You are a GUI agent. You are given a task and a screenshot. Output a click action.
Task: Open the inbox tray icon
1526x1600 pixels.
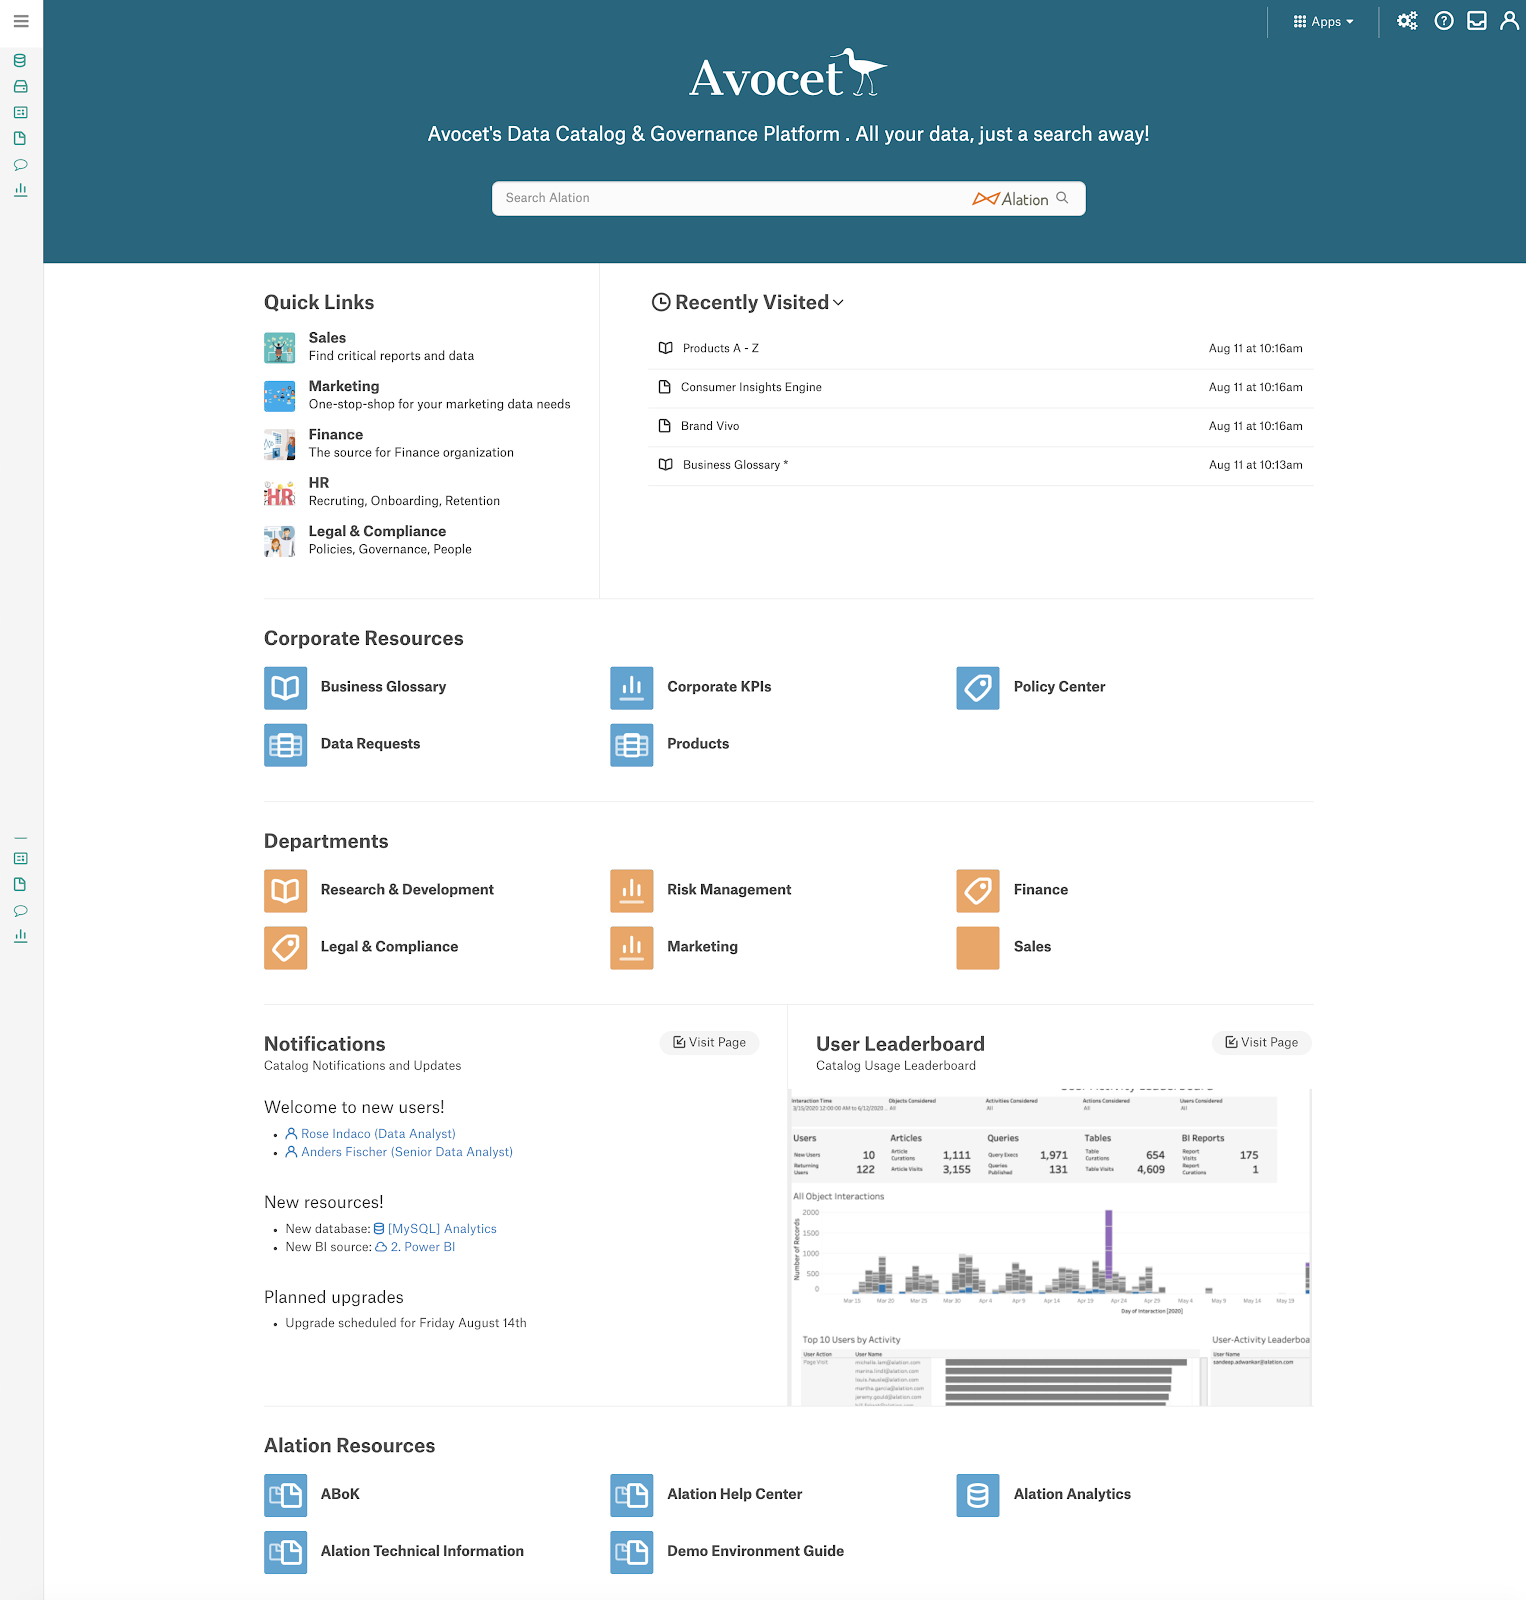pyautogui.click(x=1476, y=21)
